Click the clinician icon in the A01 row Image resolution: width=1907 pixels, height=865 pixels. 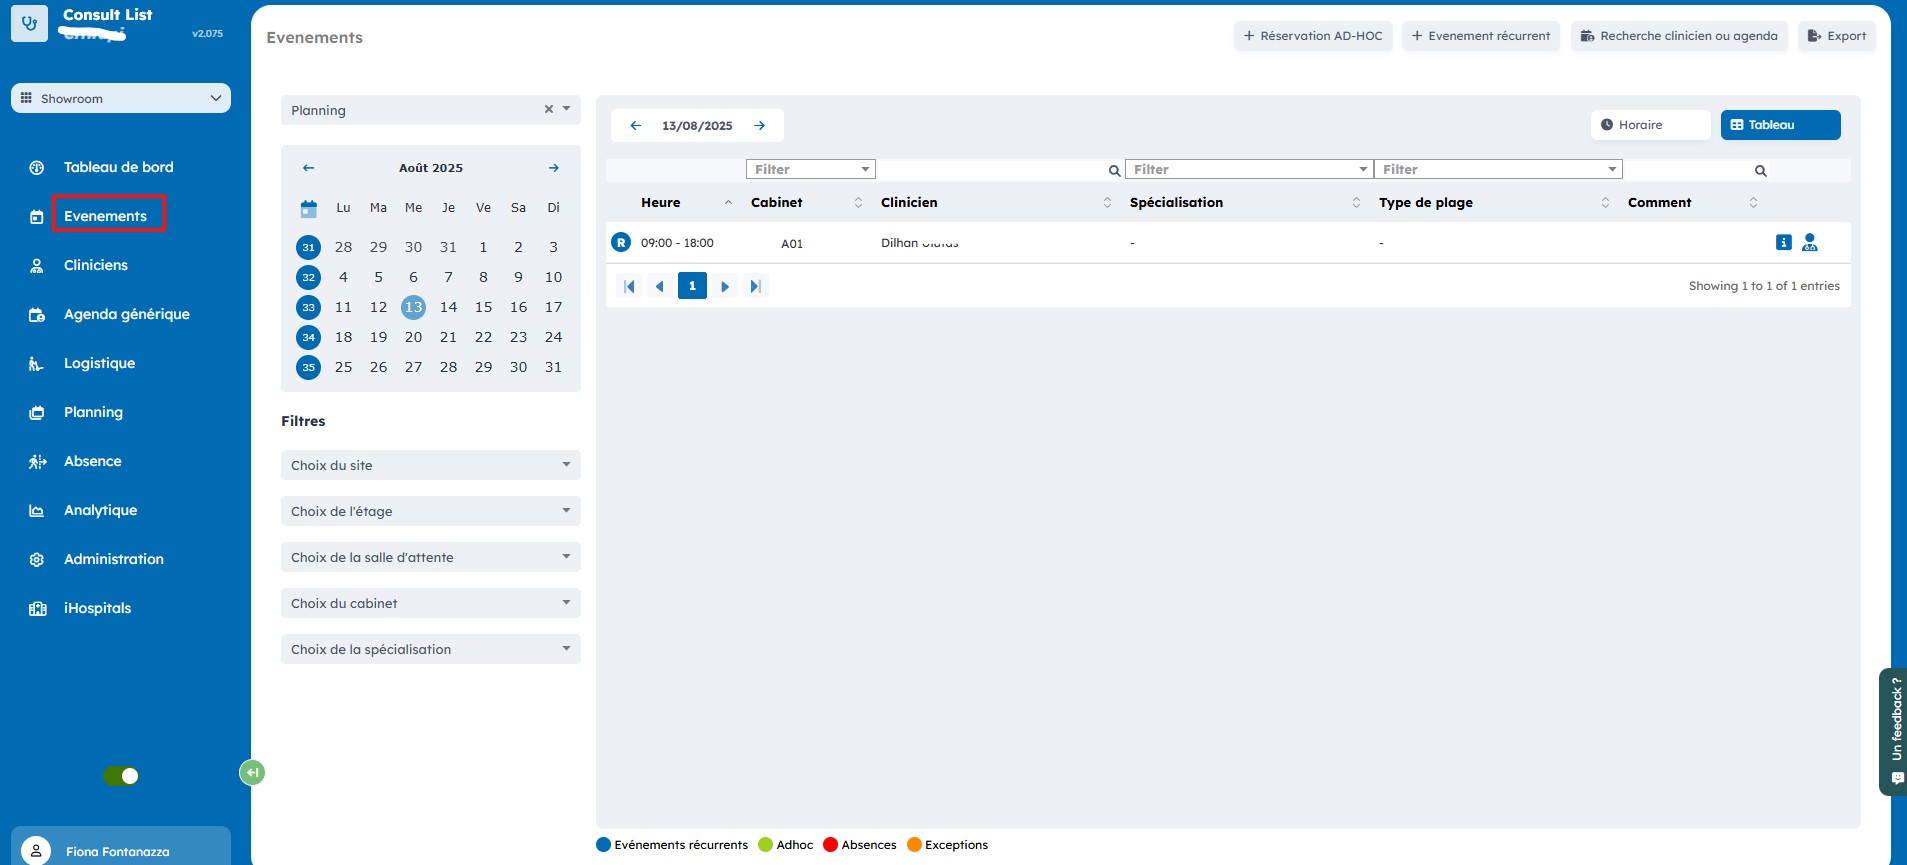point(1809,242)
